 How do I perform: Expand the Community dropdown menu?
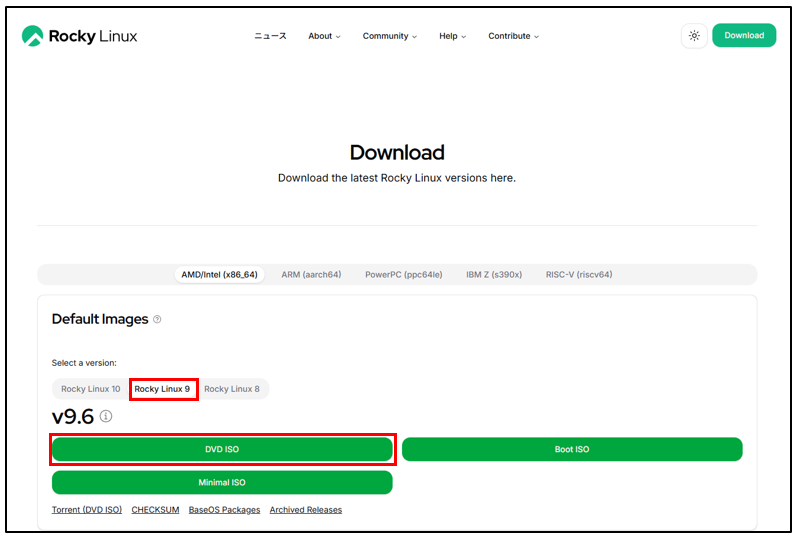(390, 36)
